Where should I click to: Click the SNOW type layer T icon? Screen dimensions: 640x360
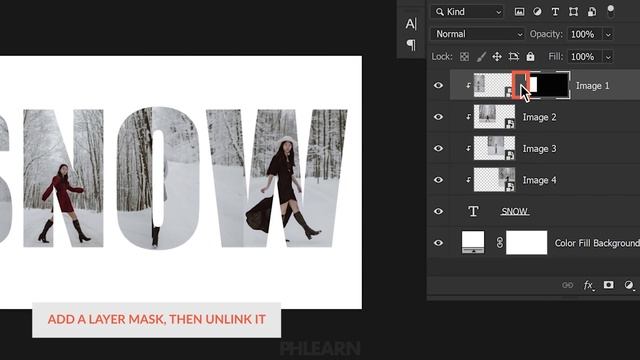tap(473, 211)
